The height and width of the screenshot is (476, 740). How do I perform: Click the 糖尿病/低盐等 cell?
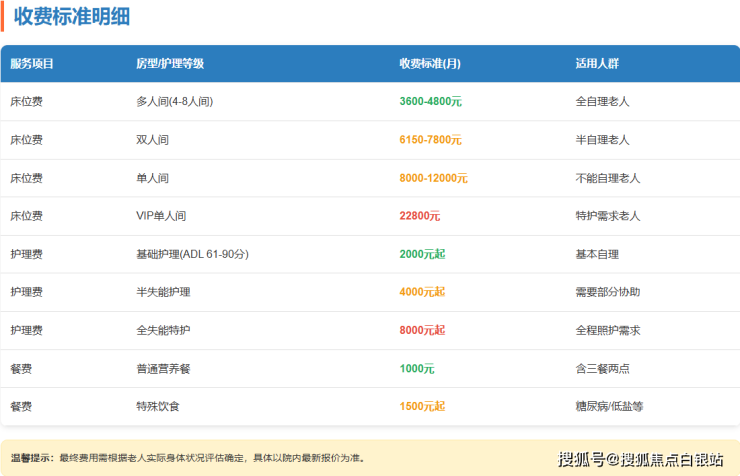(609, 407)
